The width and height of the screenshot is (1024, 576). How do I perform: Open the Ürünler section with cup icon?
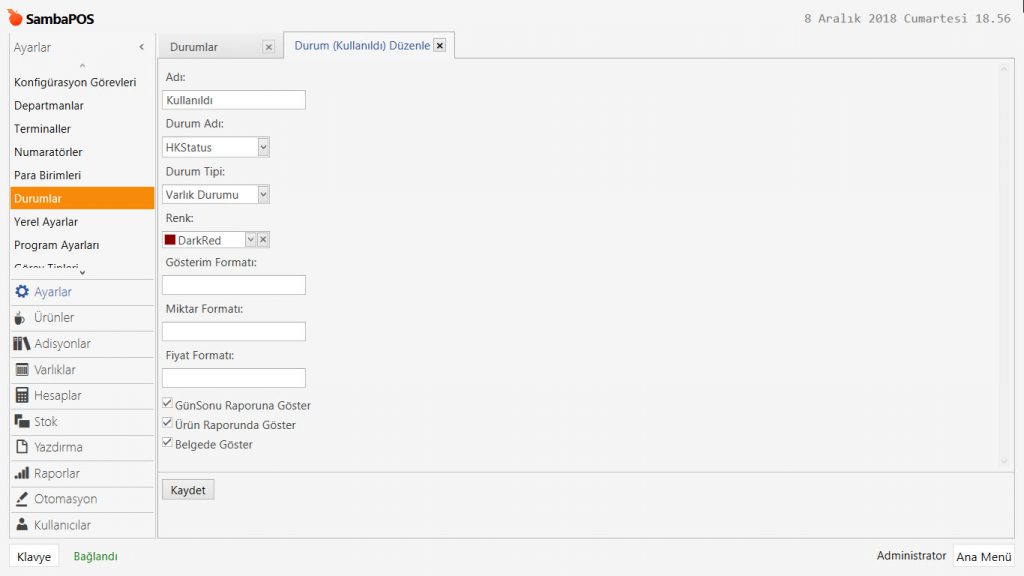pos(21,318)
